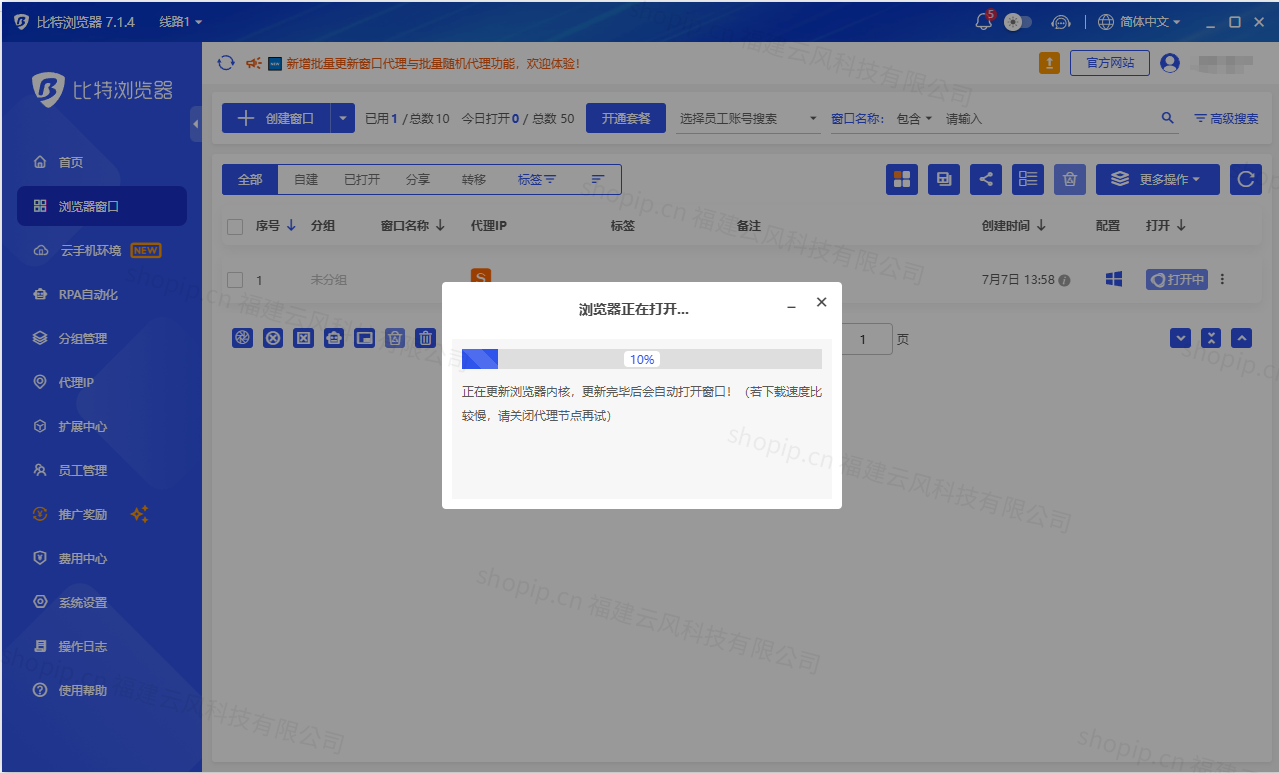1279x773 pixels.
Task: Click the trash delete icon in bottom toolbar
Action: (426, 338)
